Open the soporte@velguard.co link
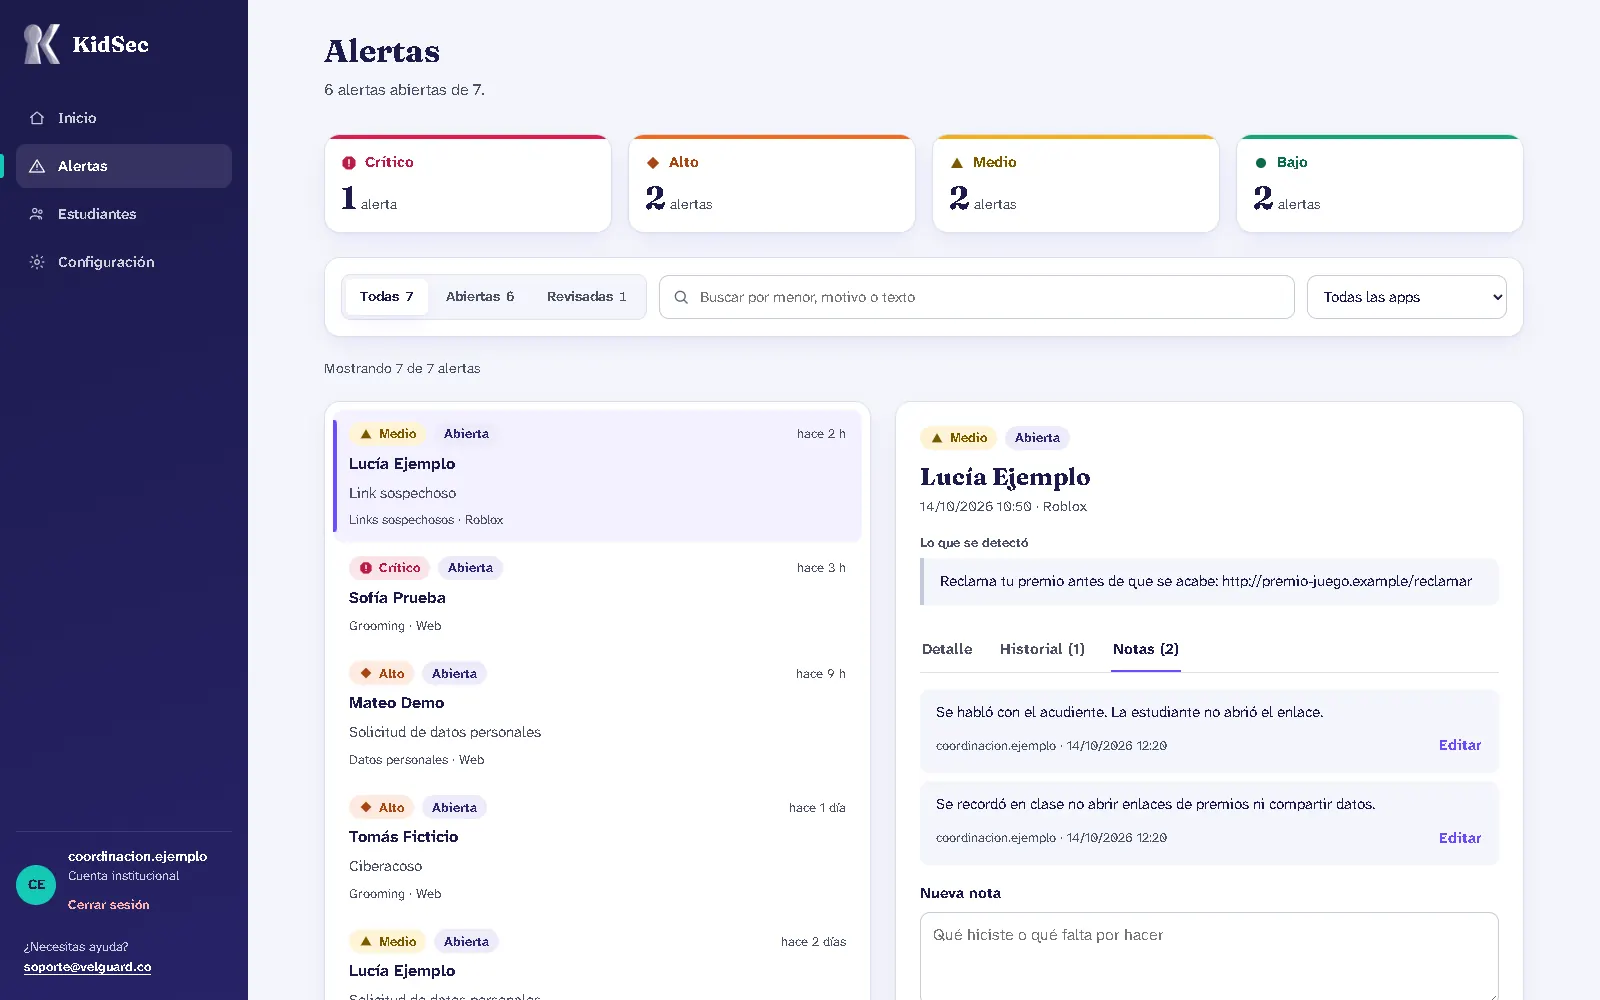This screenshot has height=1000, width=1600. (x=88, y=967)
